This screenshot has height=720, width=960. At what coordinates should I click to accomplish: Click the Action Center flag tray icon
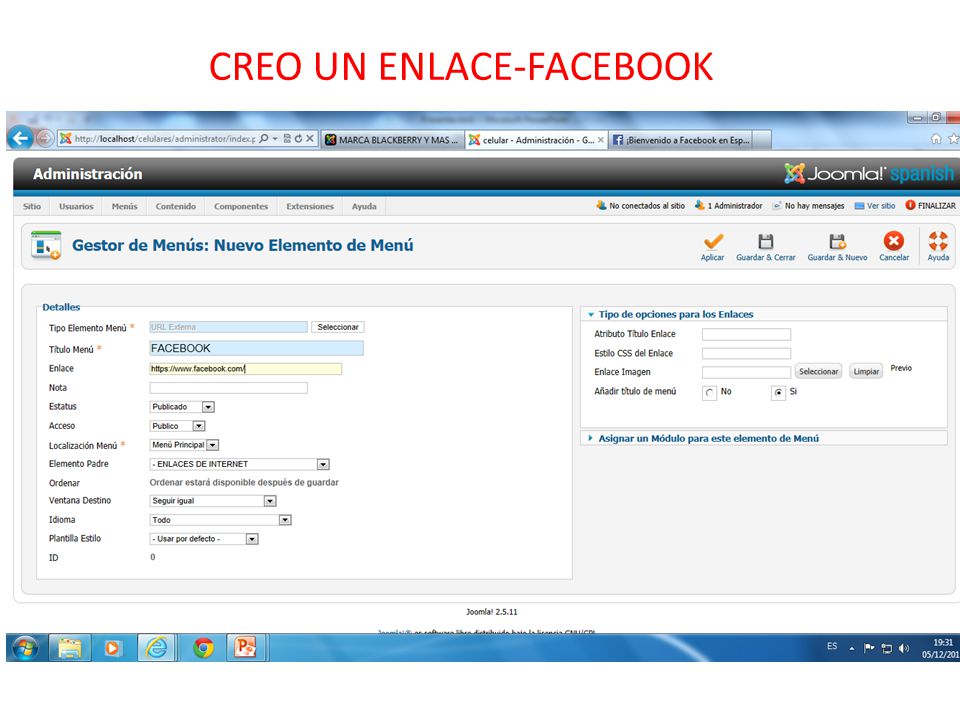[x=869, y=648]
